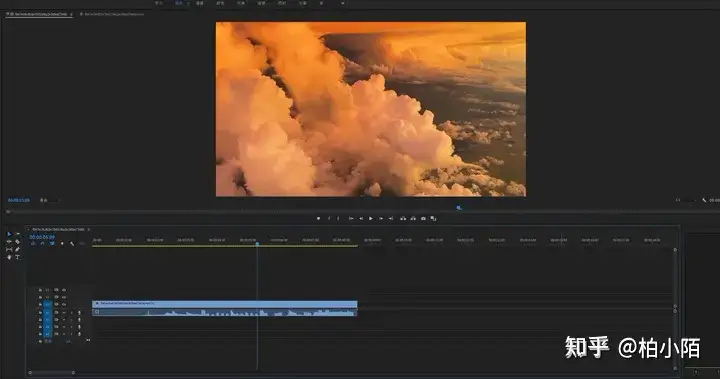Select the Type tool
The height and width of the screenshot is (379, 720).
click(x=17, y=257)
